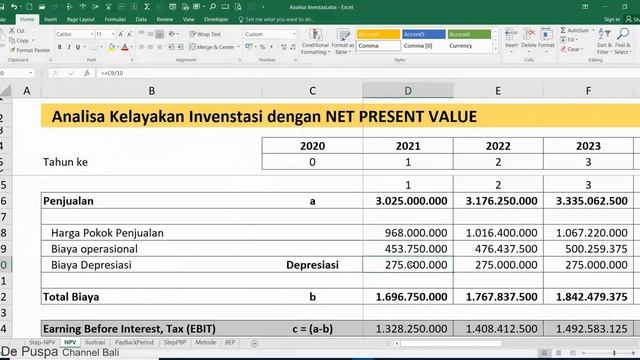Toggle Underline formatting
The image size is (640, 360).
78,47
